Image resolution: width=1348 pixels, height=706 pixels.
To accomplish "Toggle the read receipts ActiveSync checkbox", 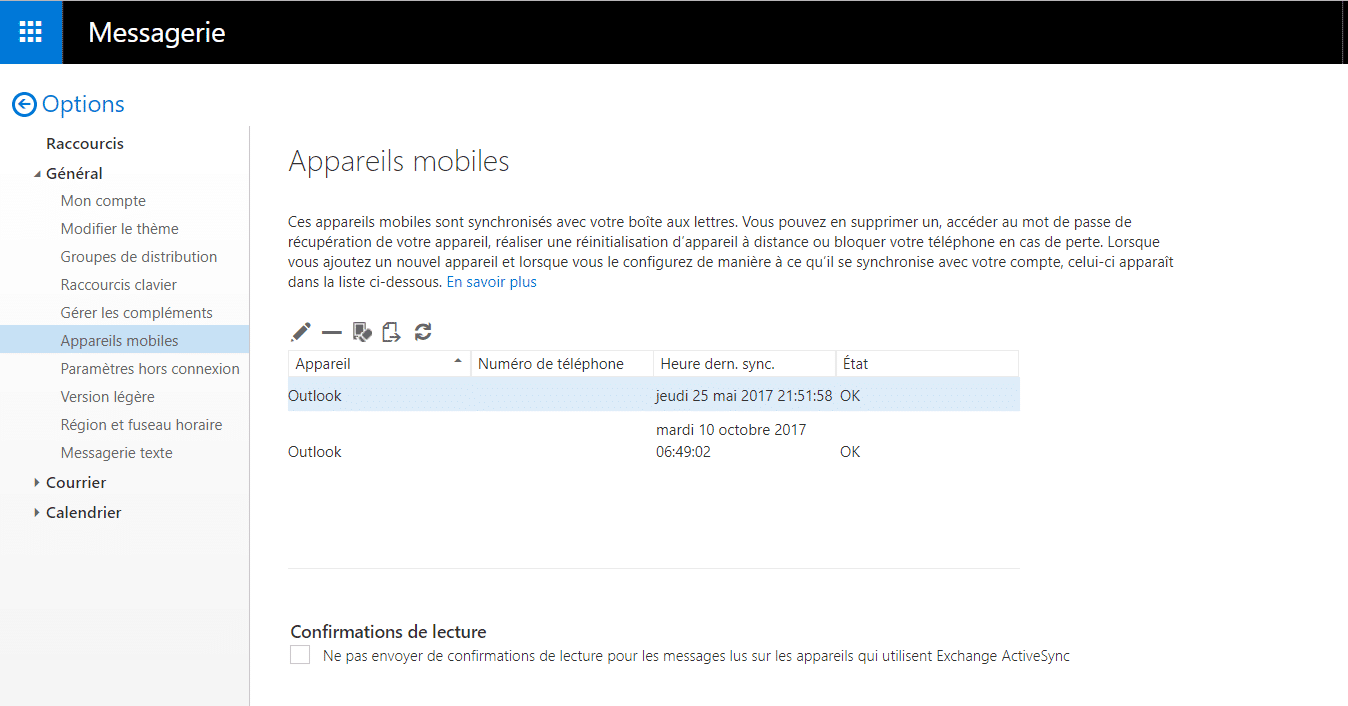I will coord(300,655).
